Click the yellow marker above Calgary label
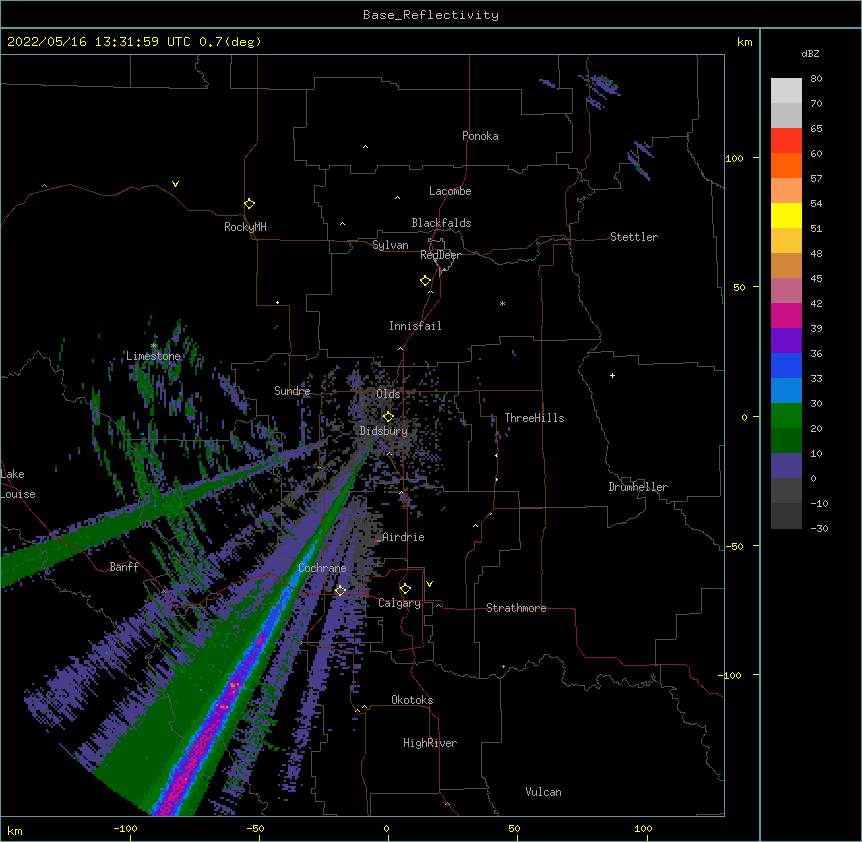This screenshot has height=842, width=862. pos(405,589)
